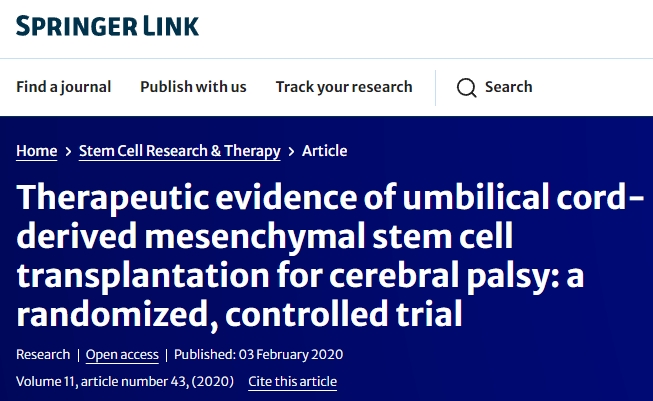Click the (2020) year in citation line
Image resolution: width=653 pixels, height=401 pixels.
coord(220,381)
